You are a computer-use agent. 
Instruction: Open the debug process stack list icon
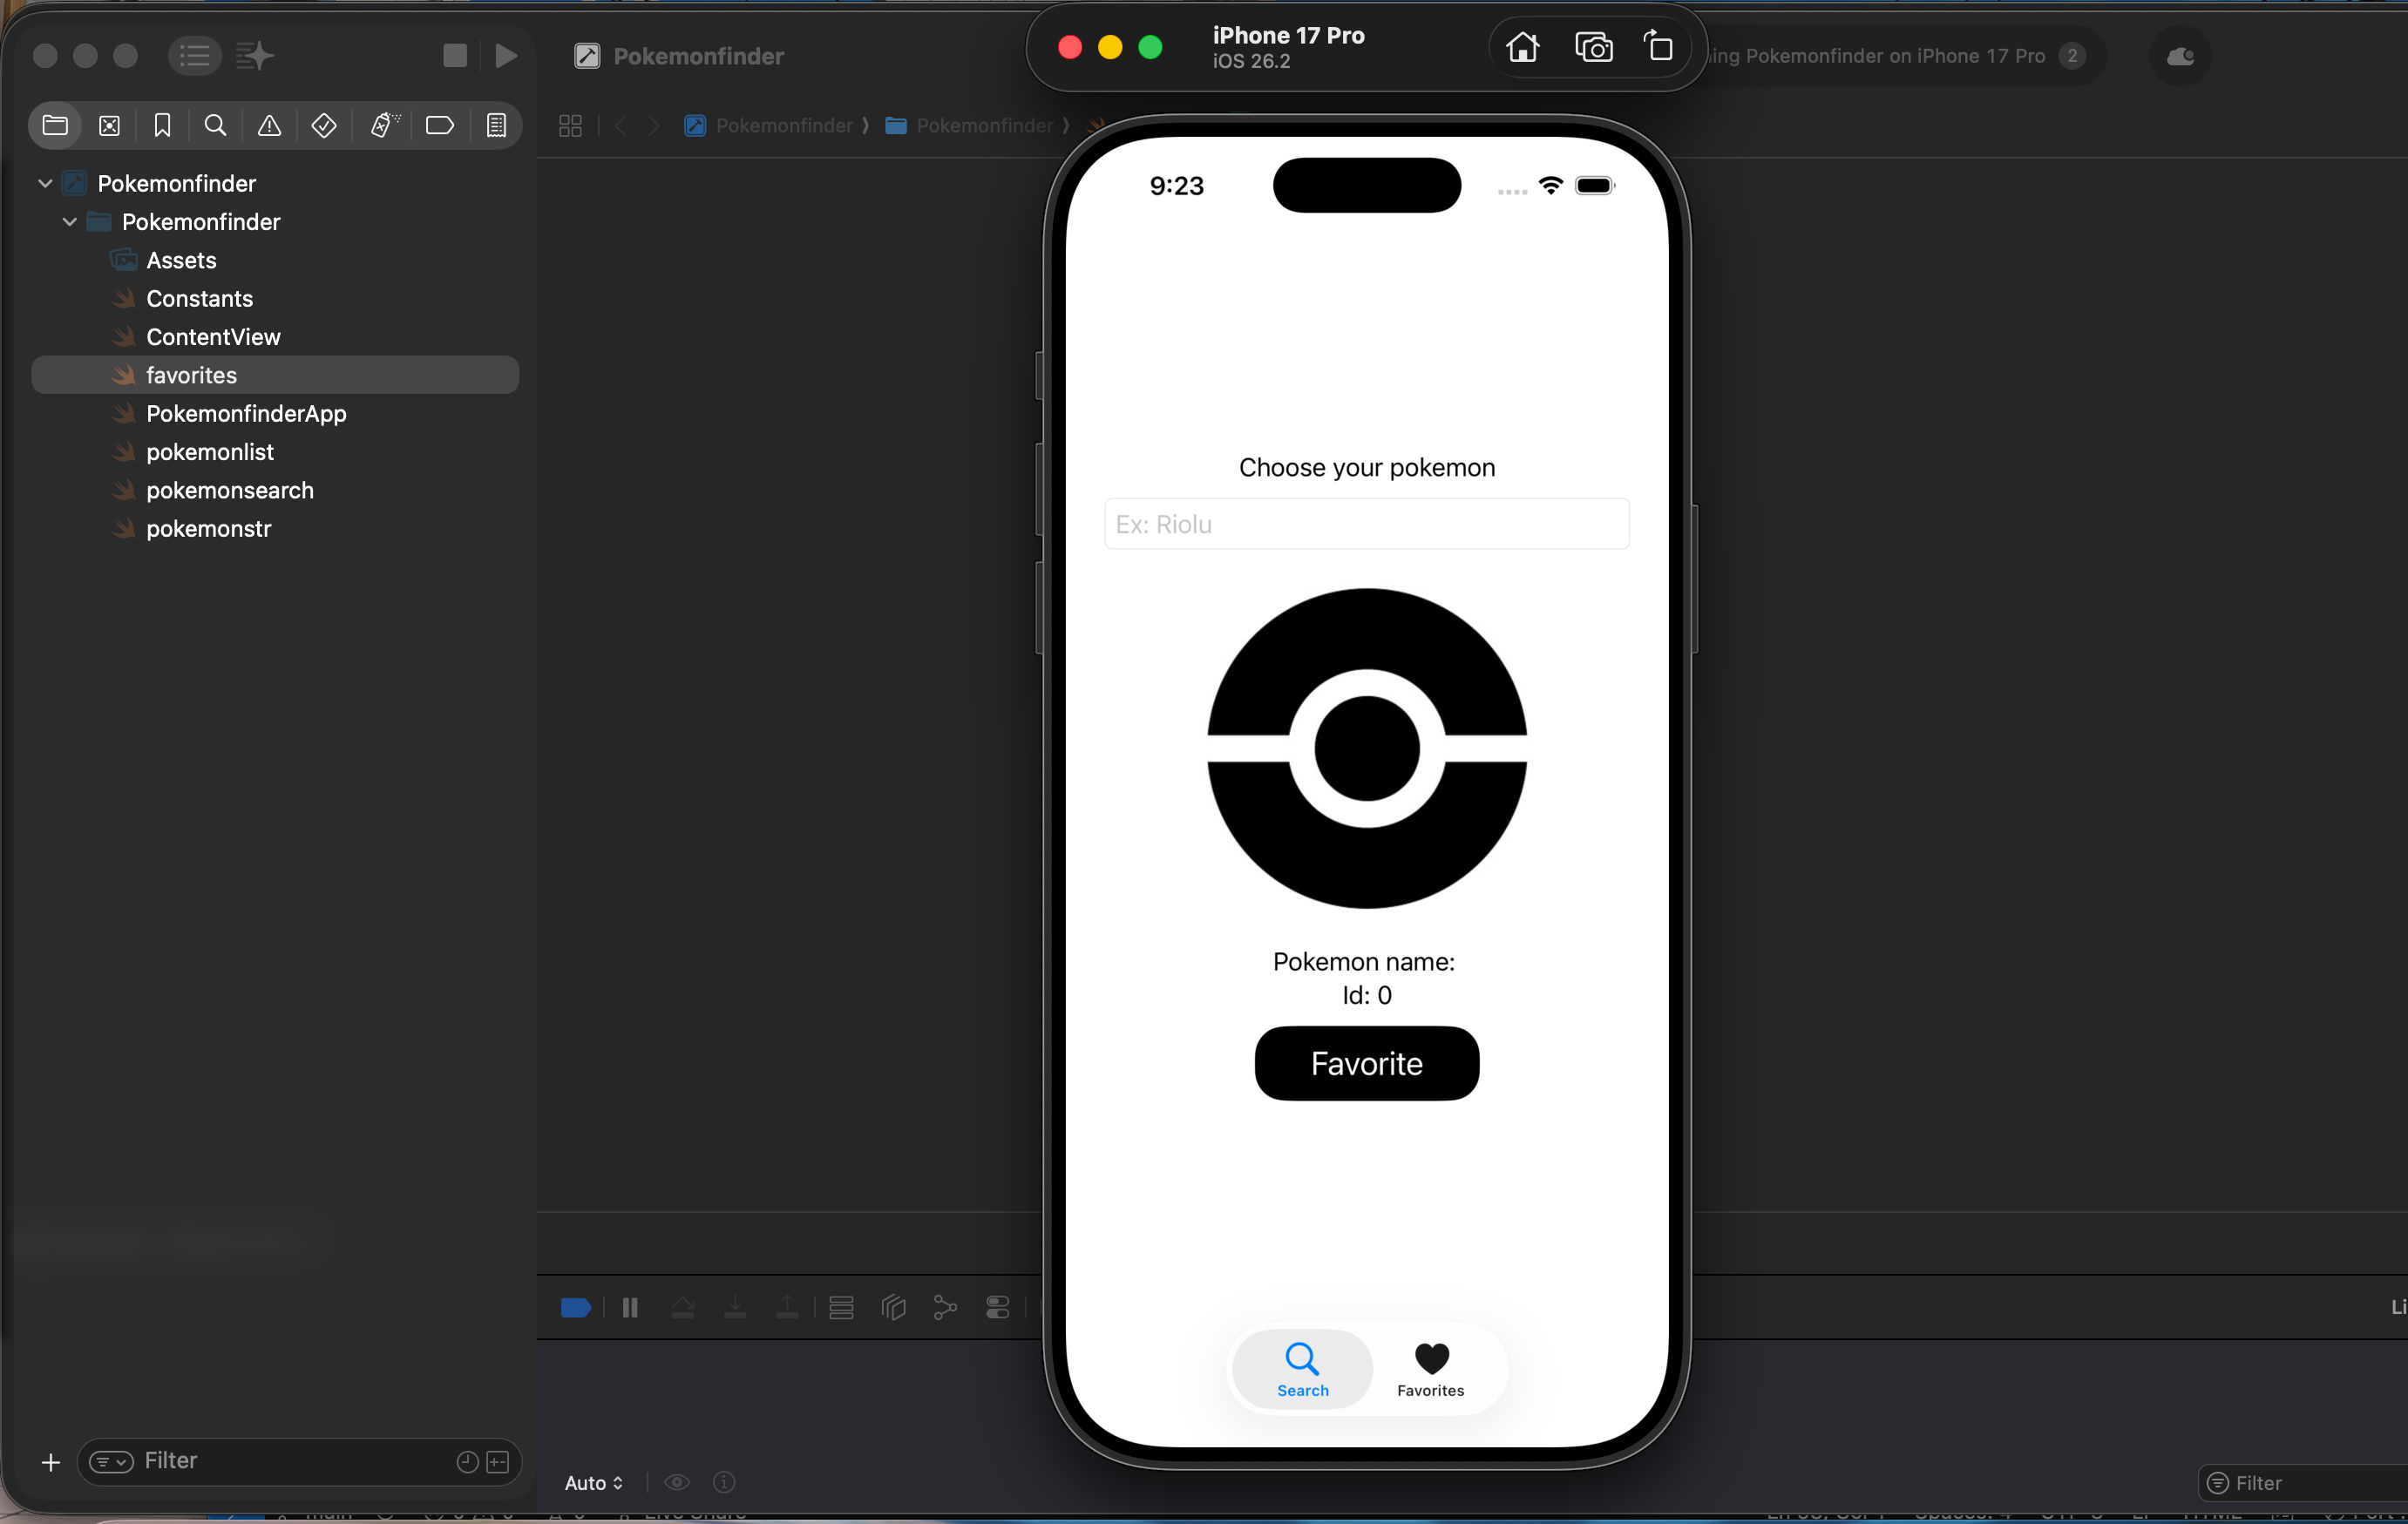tap(841, 1307)
